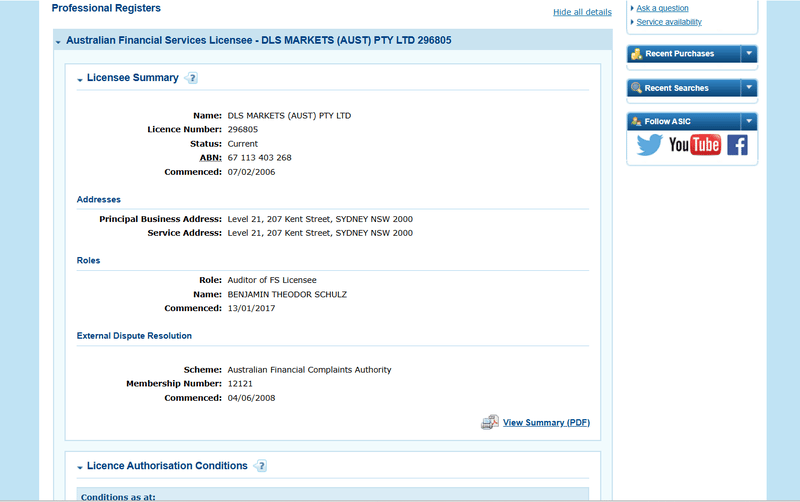Open the View Summary (PDF) link
Screen dimensions: 800x502
coord(546,422)
